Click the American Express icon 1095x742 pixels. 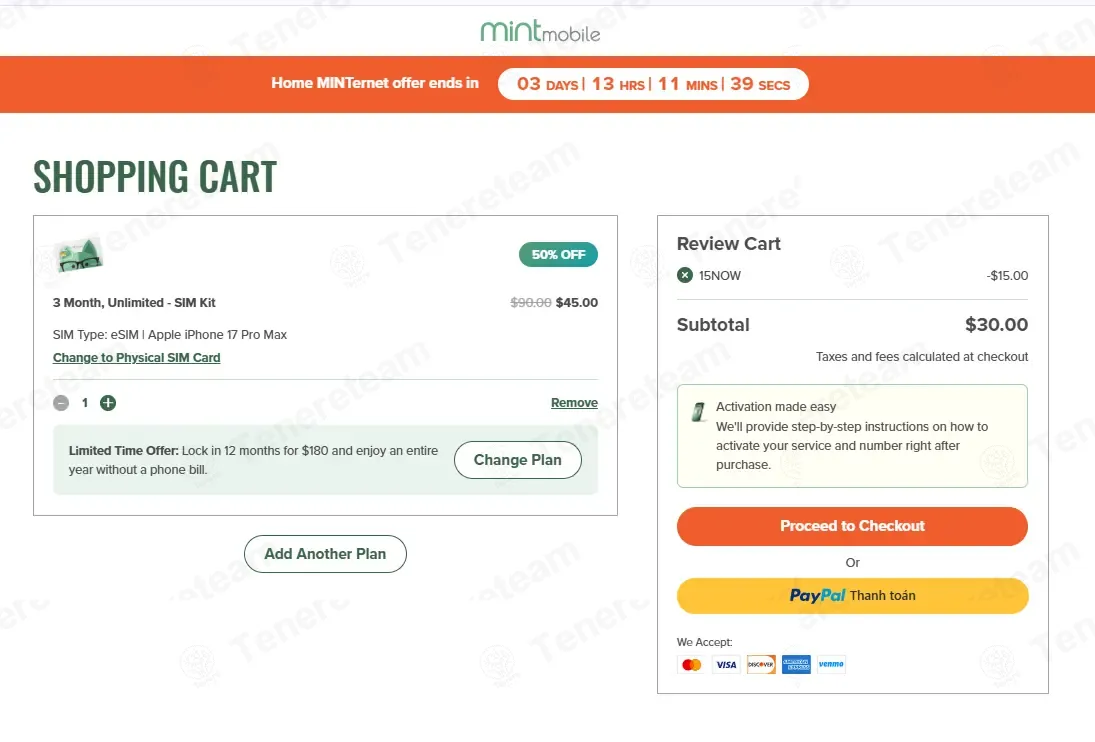click(796, 664)
